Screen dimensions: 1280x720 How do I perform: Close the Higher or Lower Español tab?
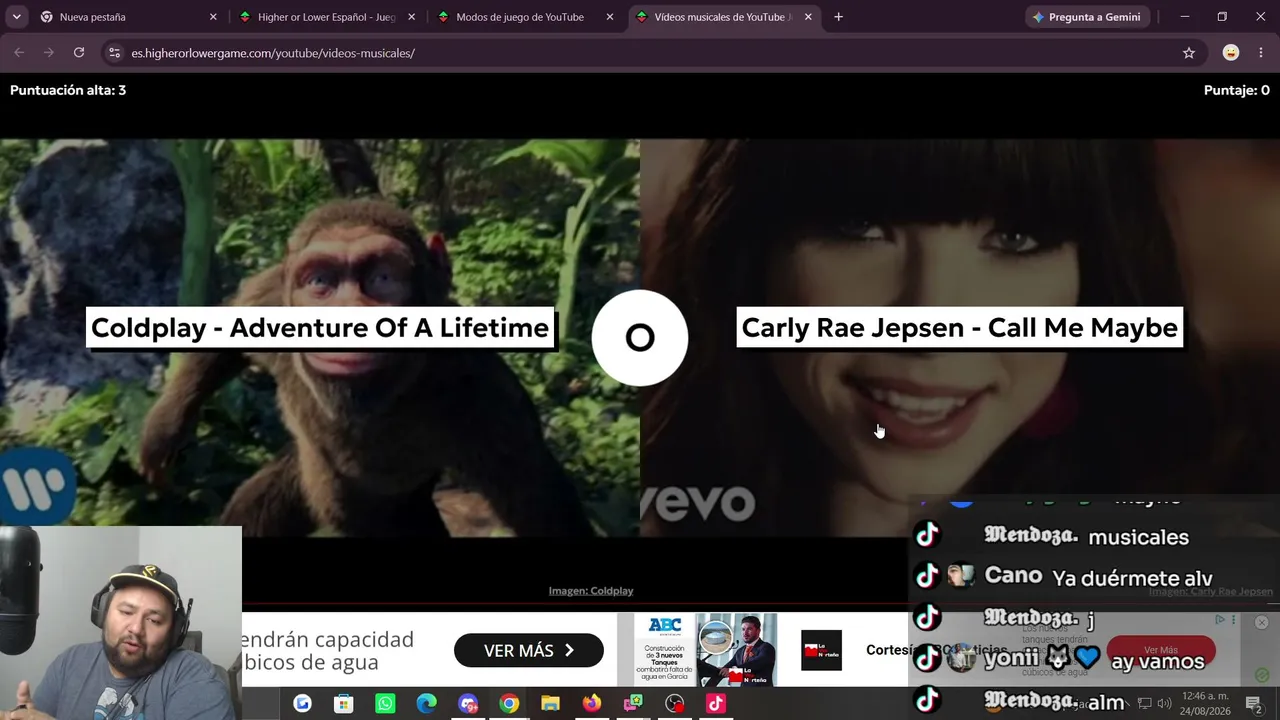(x=411, y=17)
